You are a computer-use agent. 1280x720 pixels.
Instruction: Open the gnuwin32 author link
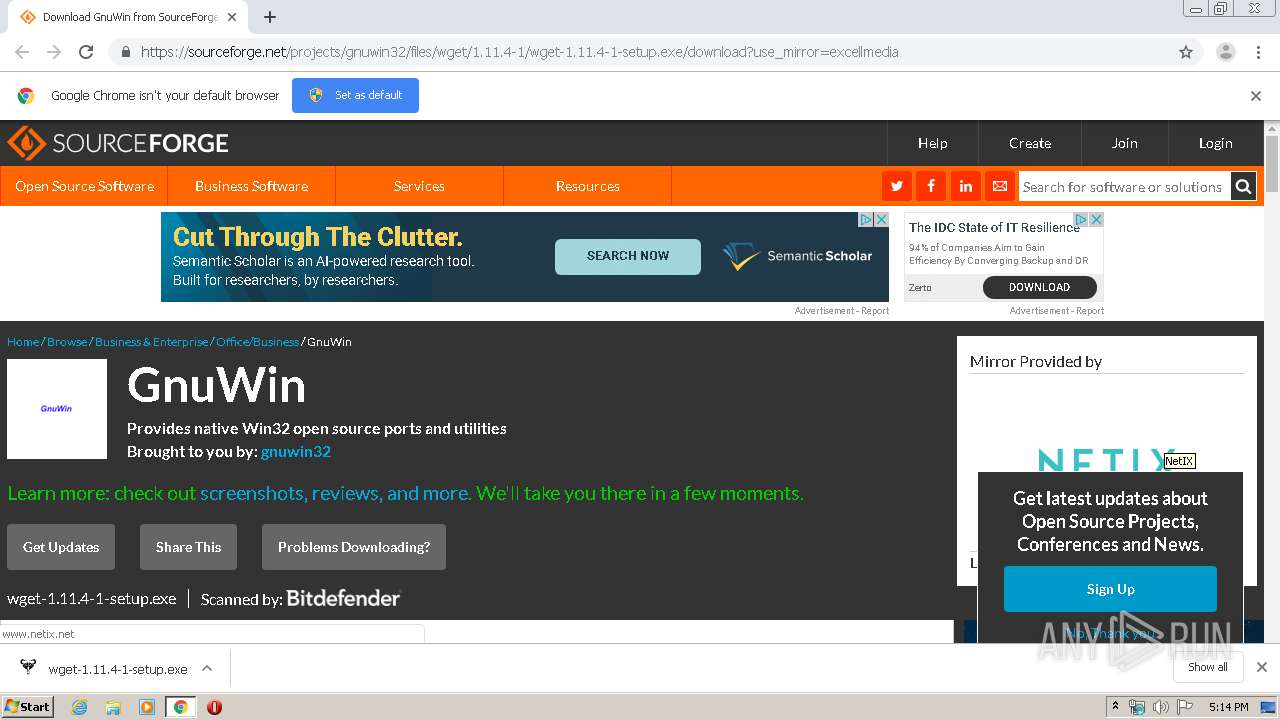pos(296,452)
